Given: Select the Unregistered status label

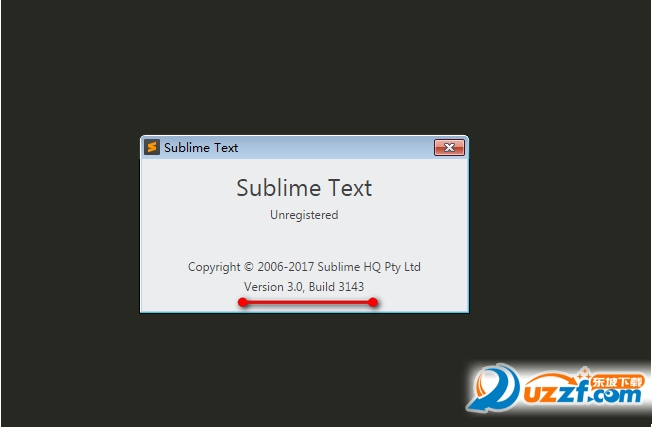Looking at the screenshot, I should 304,215.
